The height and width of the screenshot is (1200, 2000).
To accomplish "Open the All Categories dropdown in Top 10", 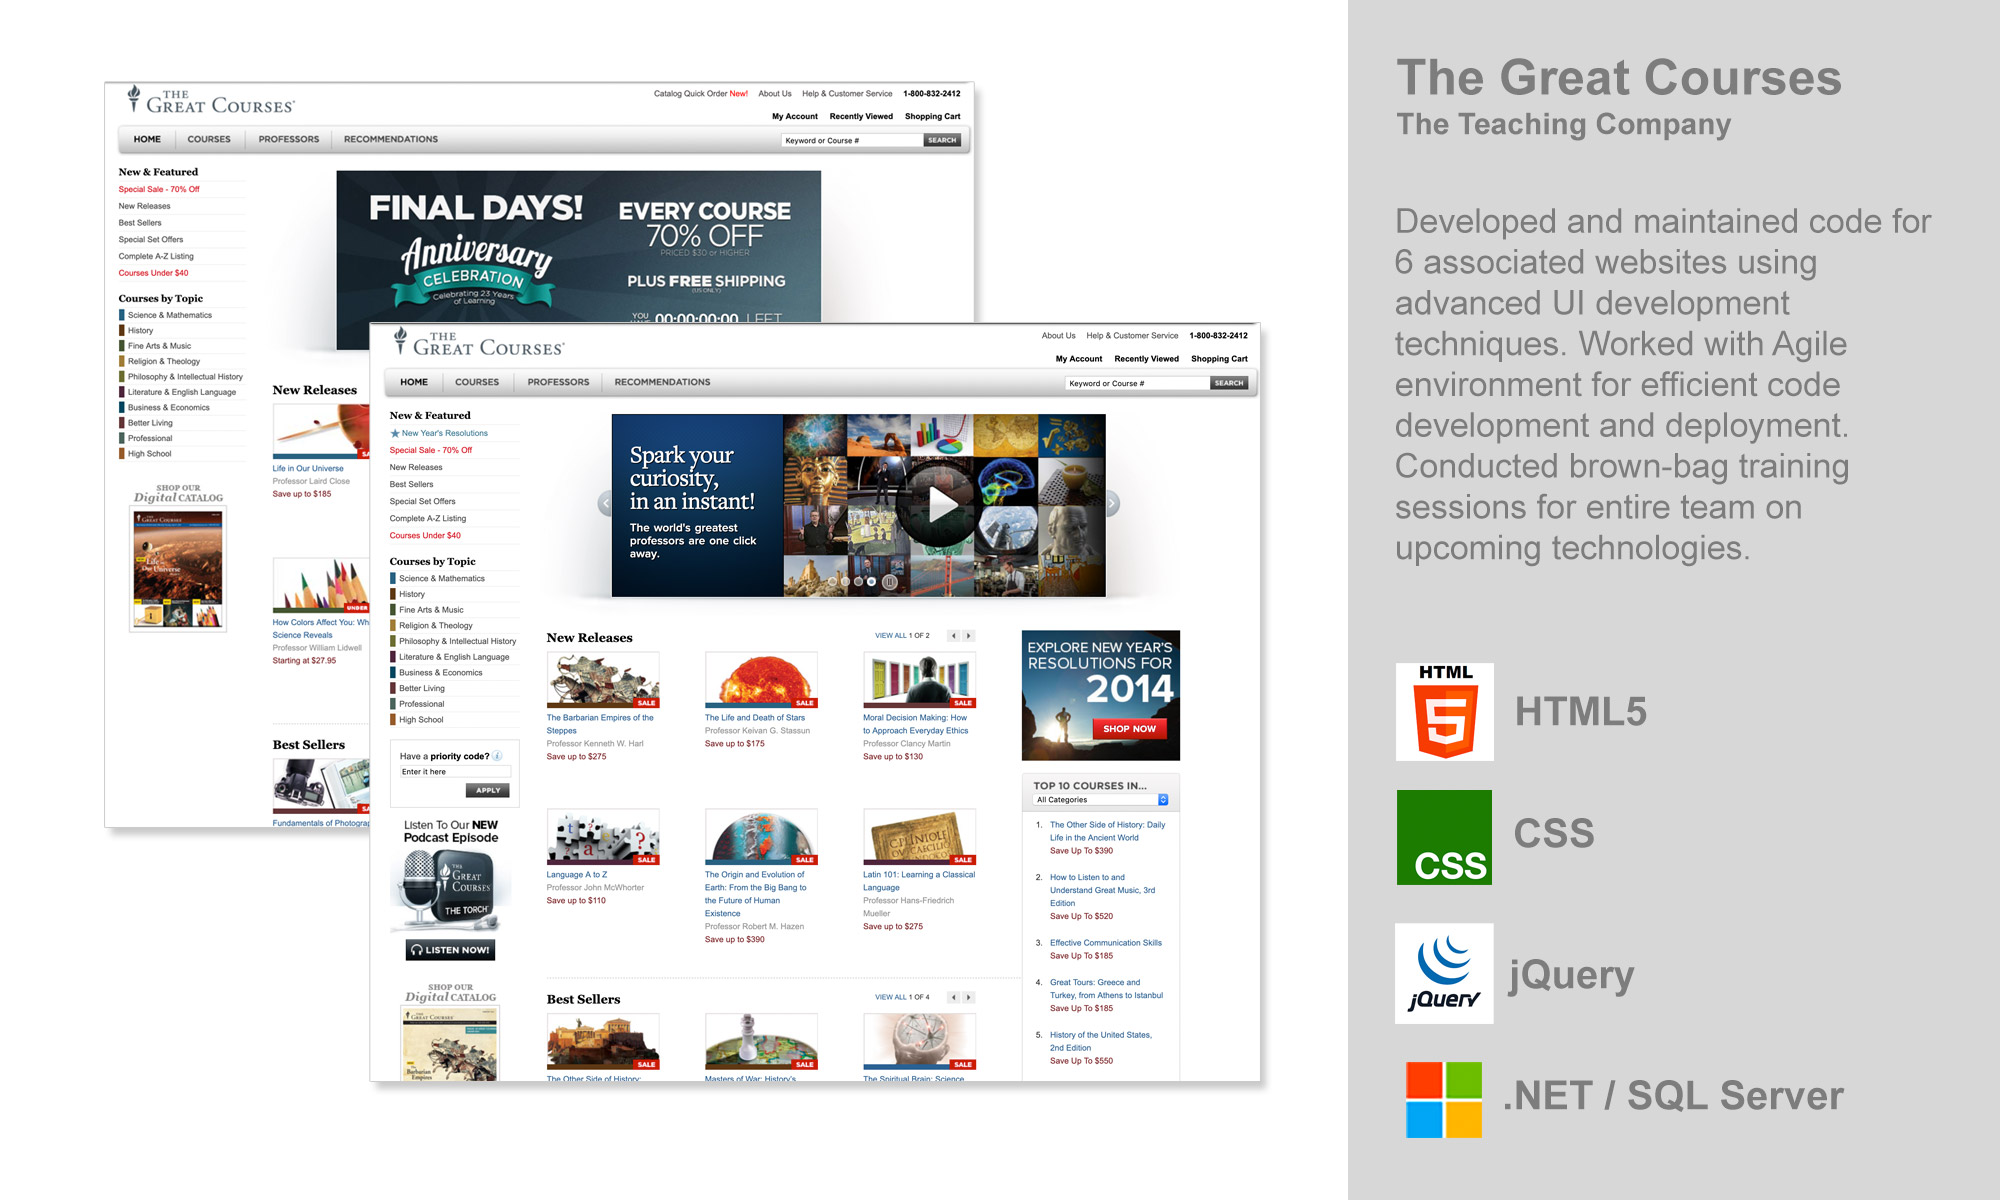I will point(1101,800).
